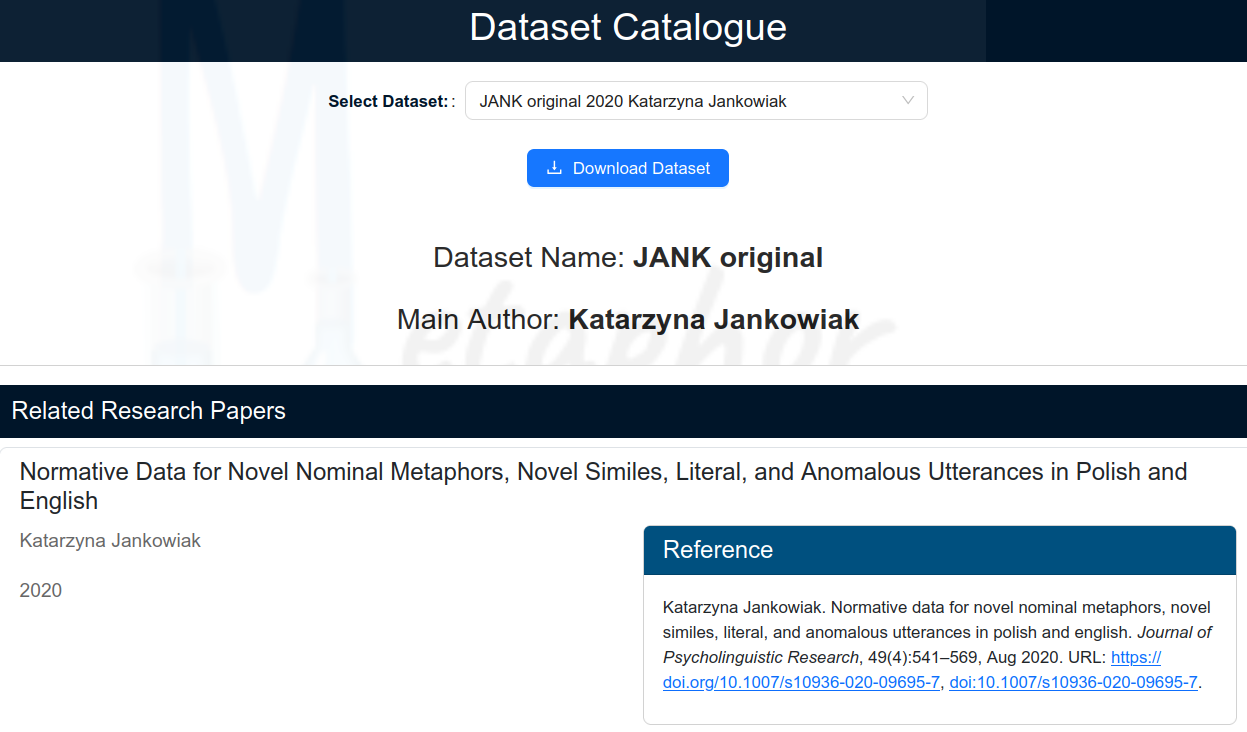1247x732 pixels.
Task: Click the Dataset Catalogue page heading
Action: pyautogui.click(x=627, y=28)
